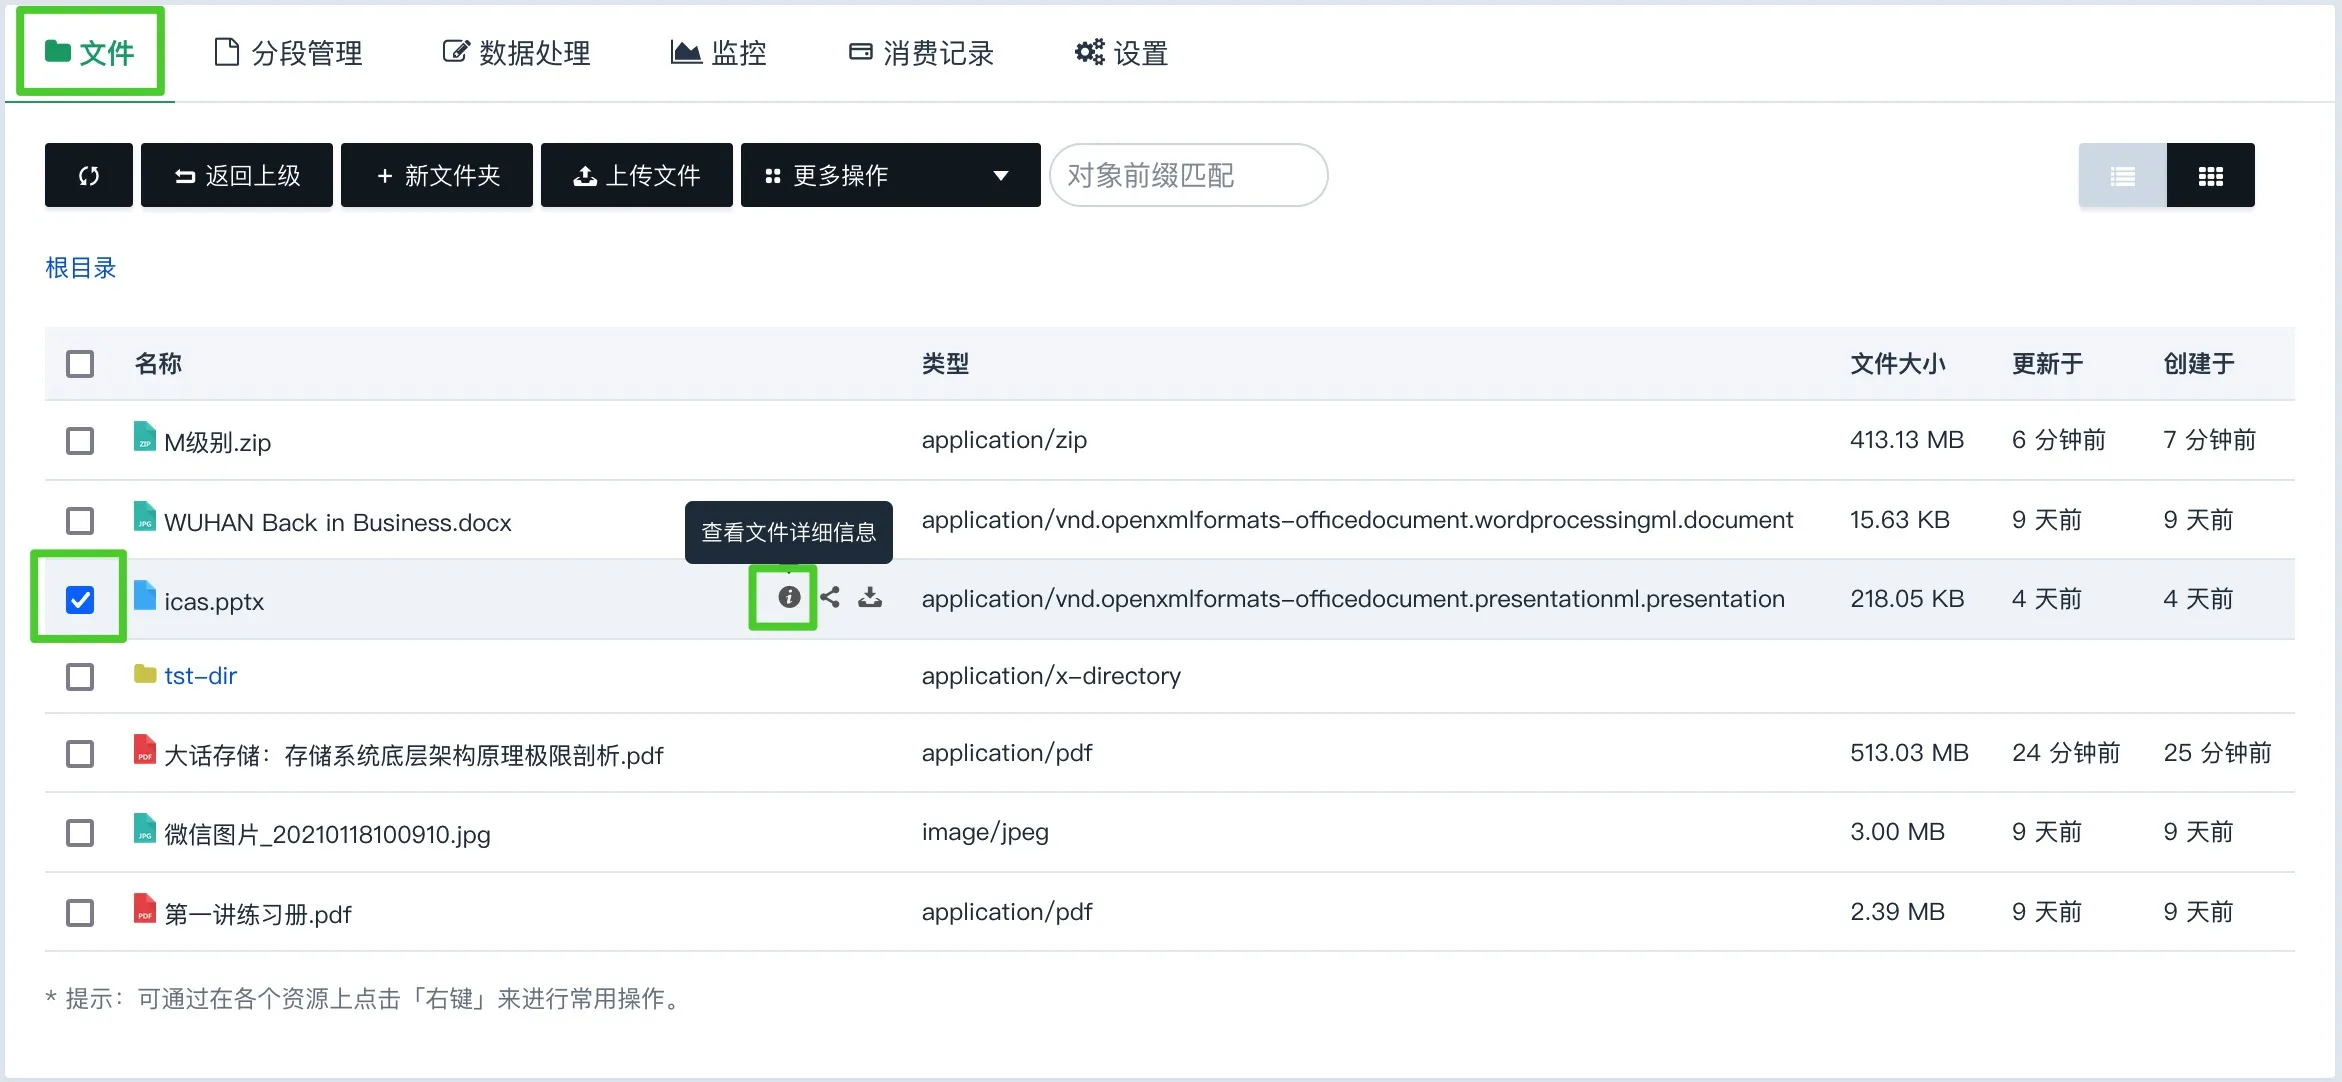Open the tst-dir folder
The image size is (2342, 1082).
(200, 676)
